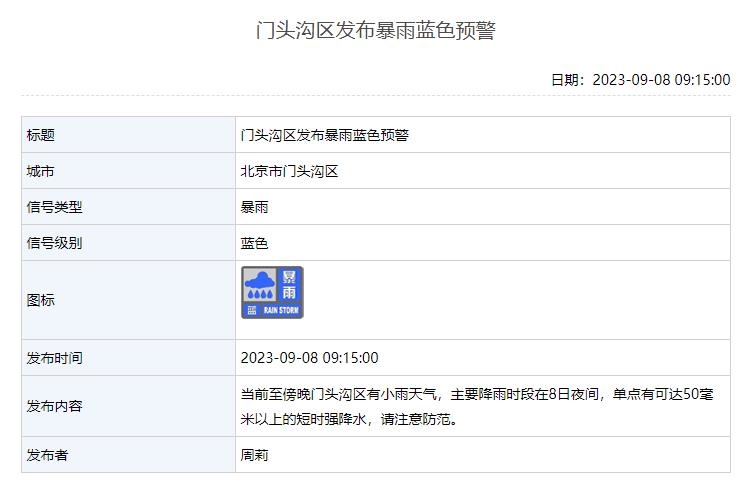Click the city value 北京市门头沟区
756x494 pixels.
289,171
